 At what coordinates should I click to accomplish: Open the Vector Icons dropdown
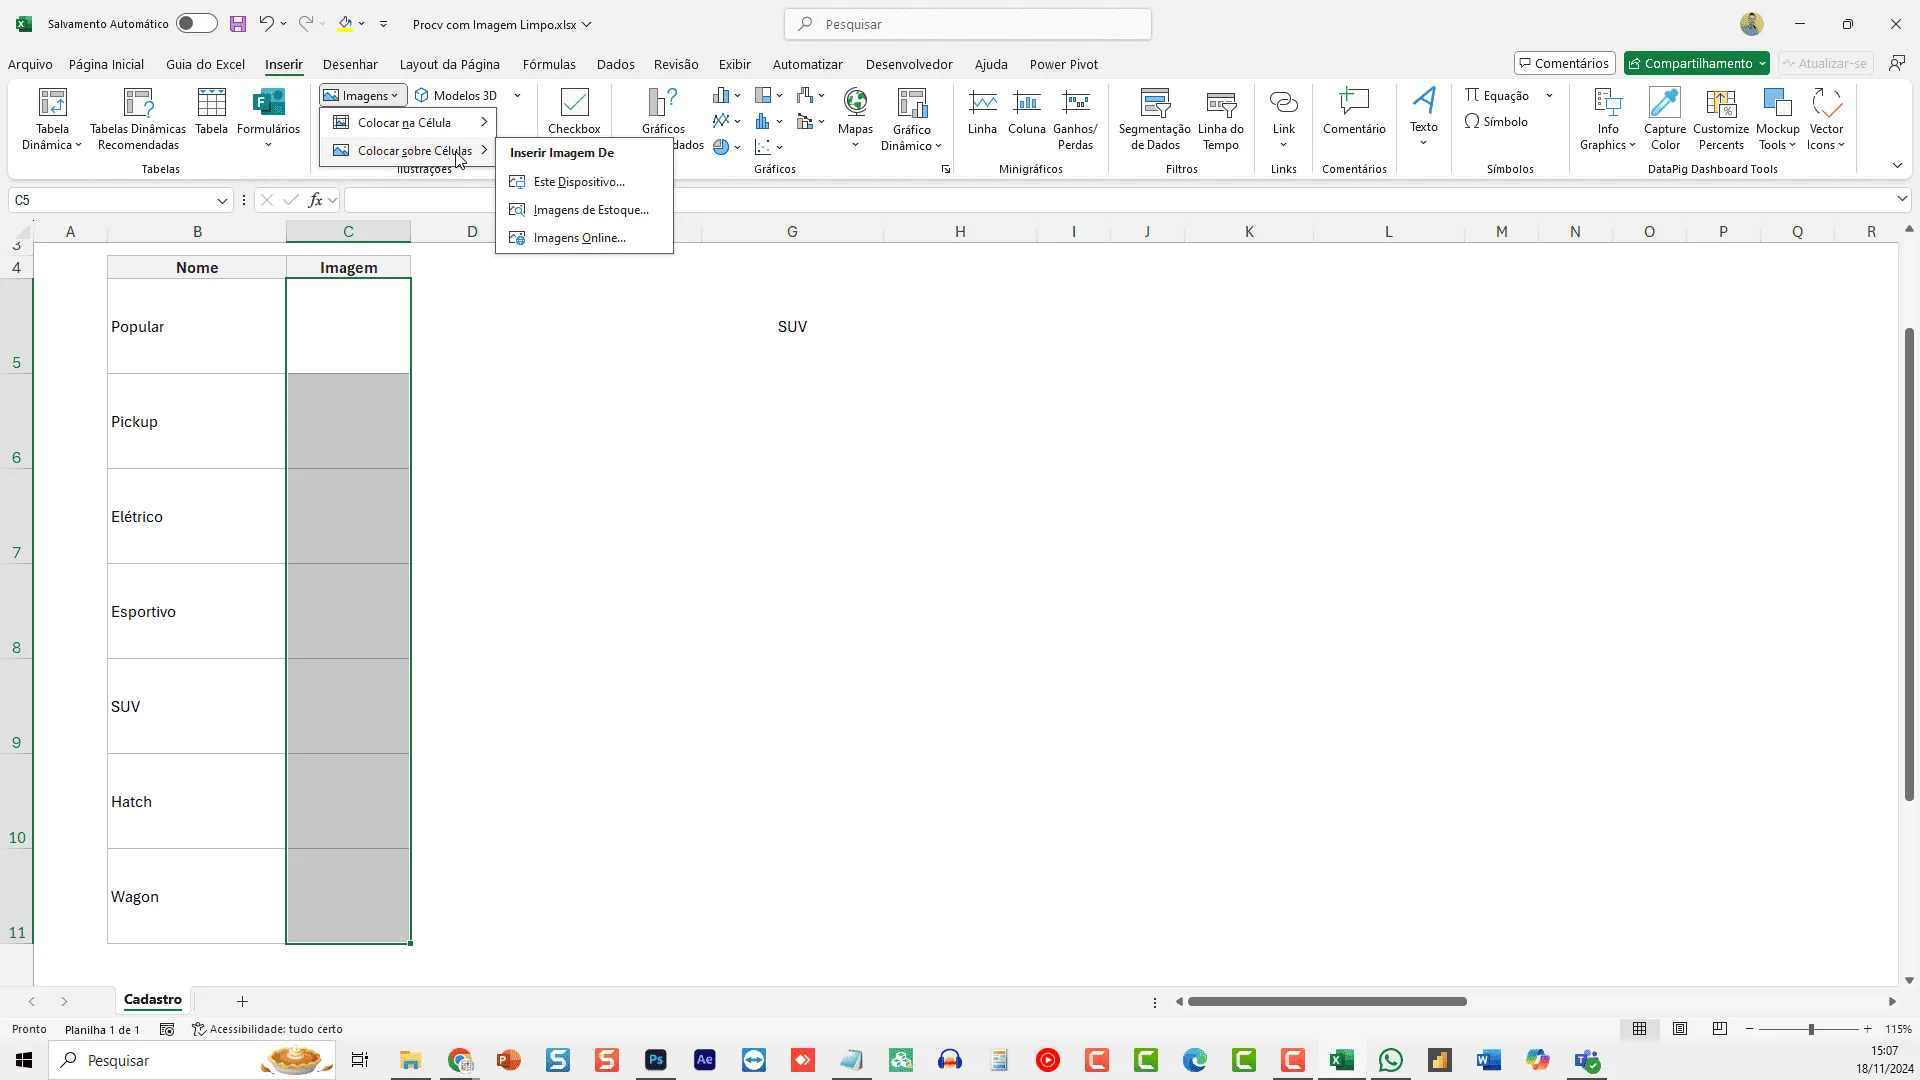pos(1826,119)
